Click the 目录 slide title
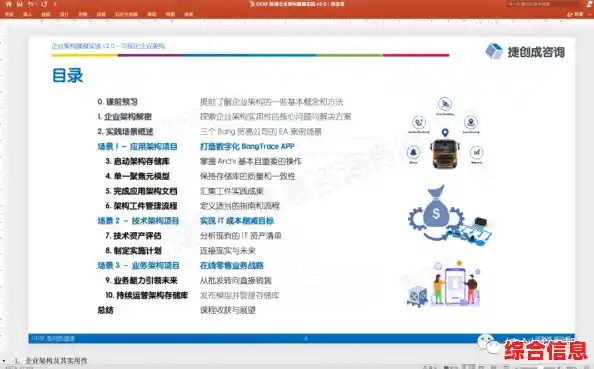 click(67, 75)
